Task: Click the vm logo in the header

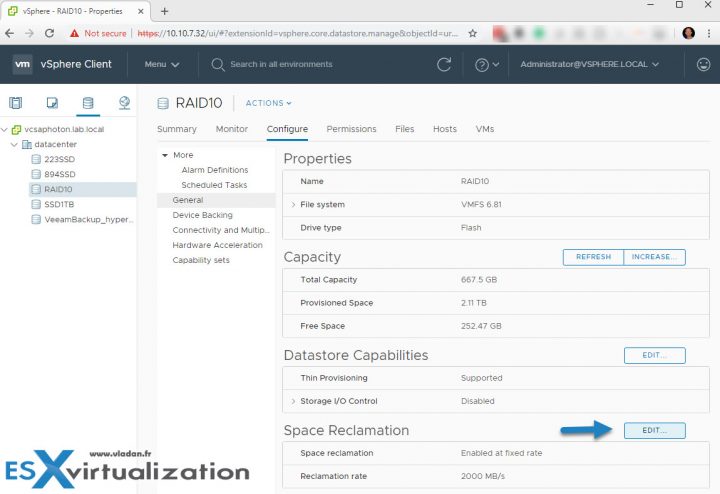Action: tap(22, 64)
